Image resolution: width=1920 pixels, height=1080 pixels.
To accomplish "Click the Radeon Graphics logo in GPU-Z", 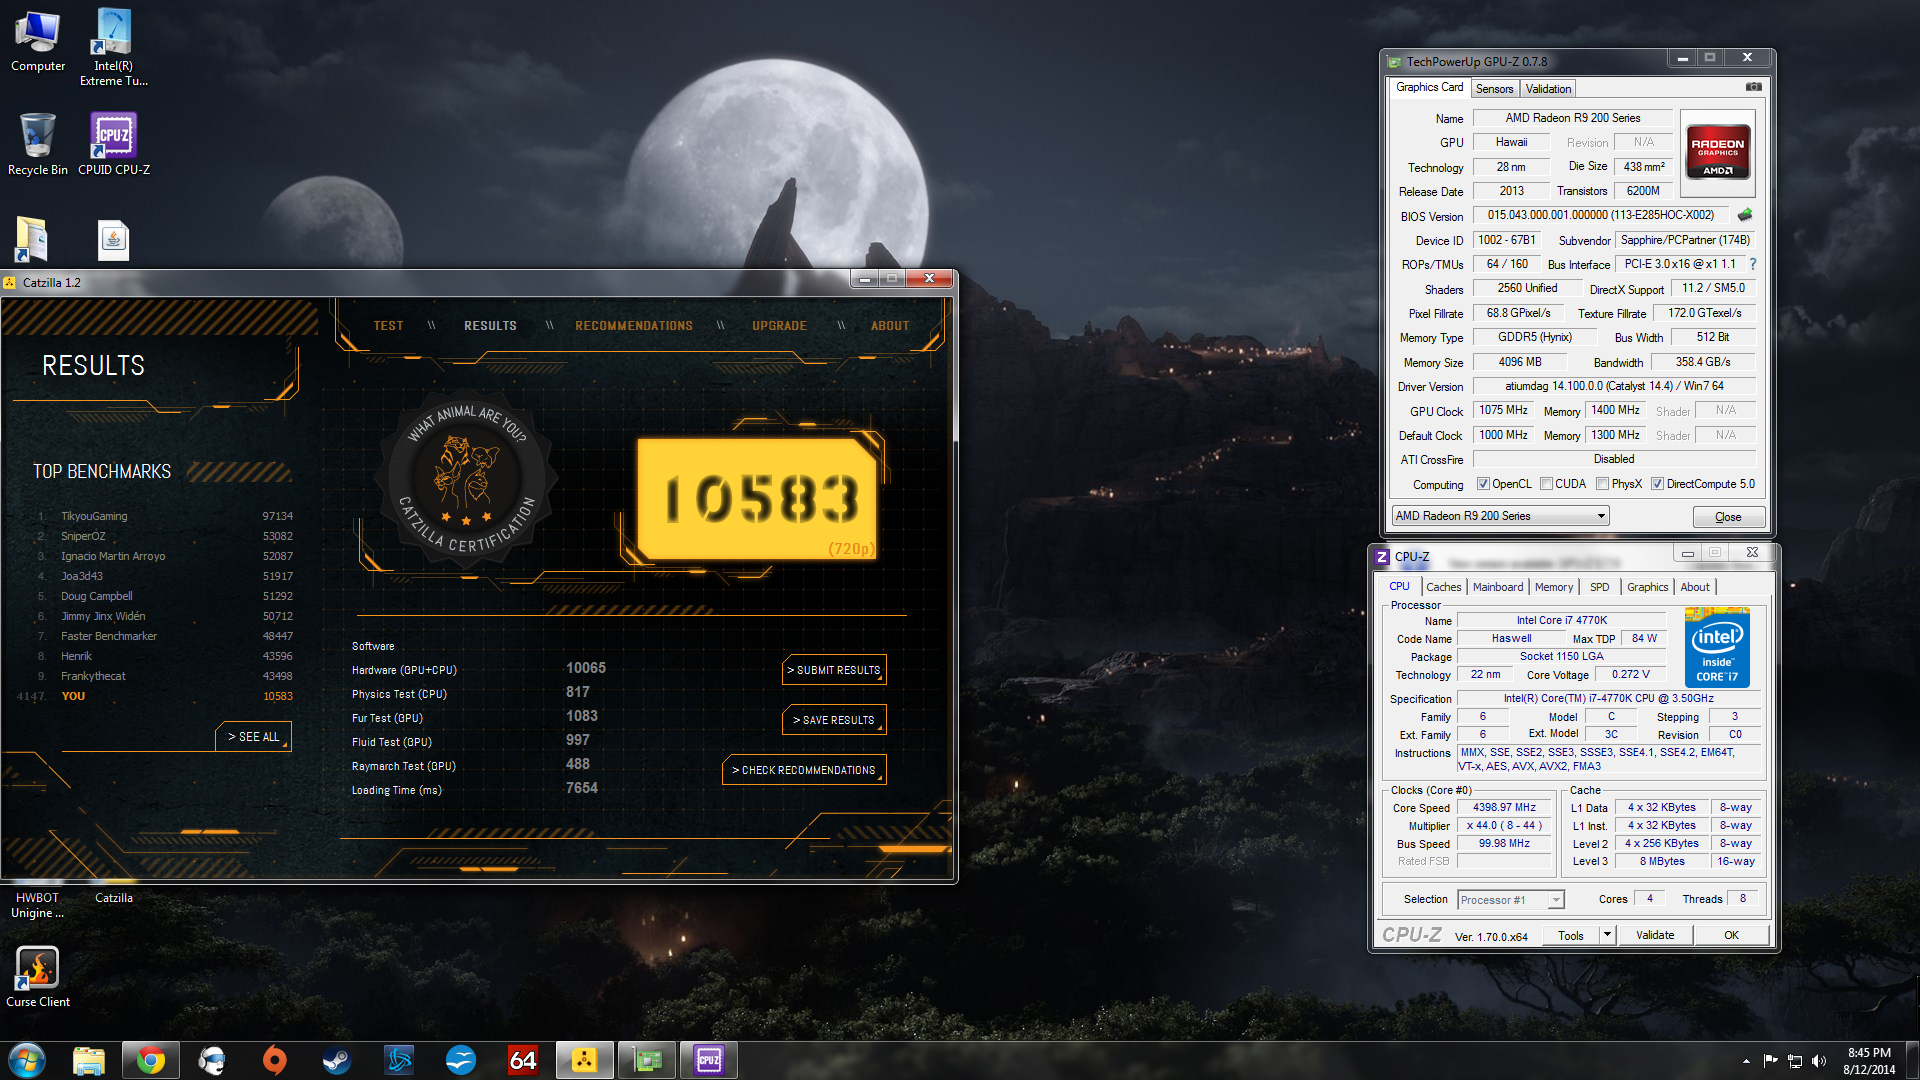I will tap(1717, 151).
